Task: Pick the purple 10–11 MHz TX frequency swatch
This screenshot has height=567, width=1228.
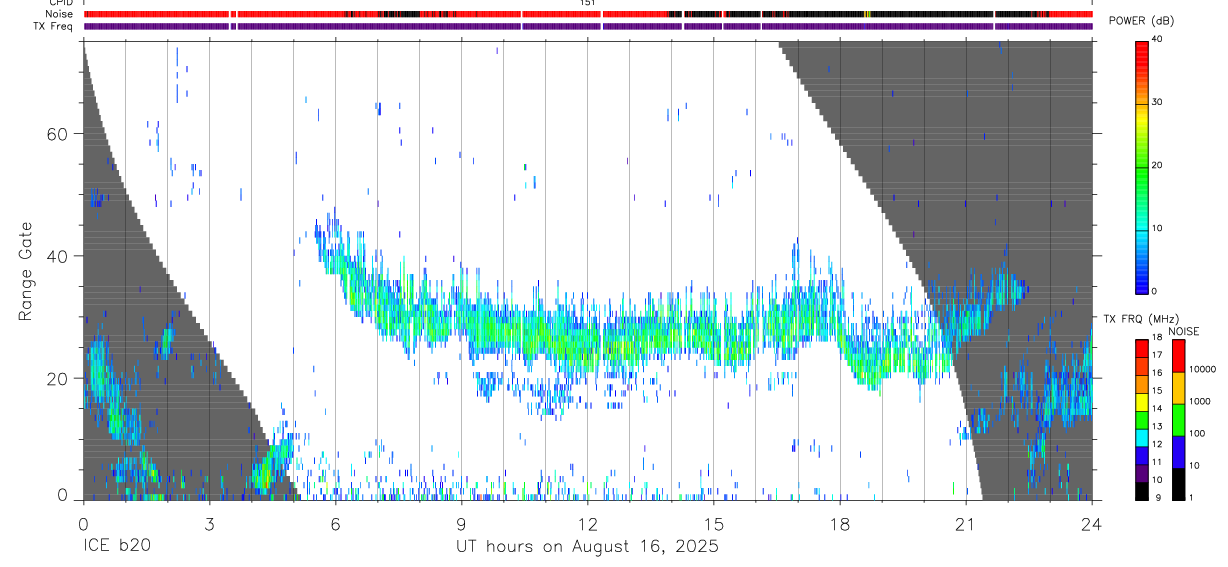Action: (x=1141, y=473)
